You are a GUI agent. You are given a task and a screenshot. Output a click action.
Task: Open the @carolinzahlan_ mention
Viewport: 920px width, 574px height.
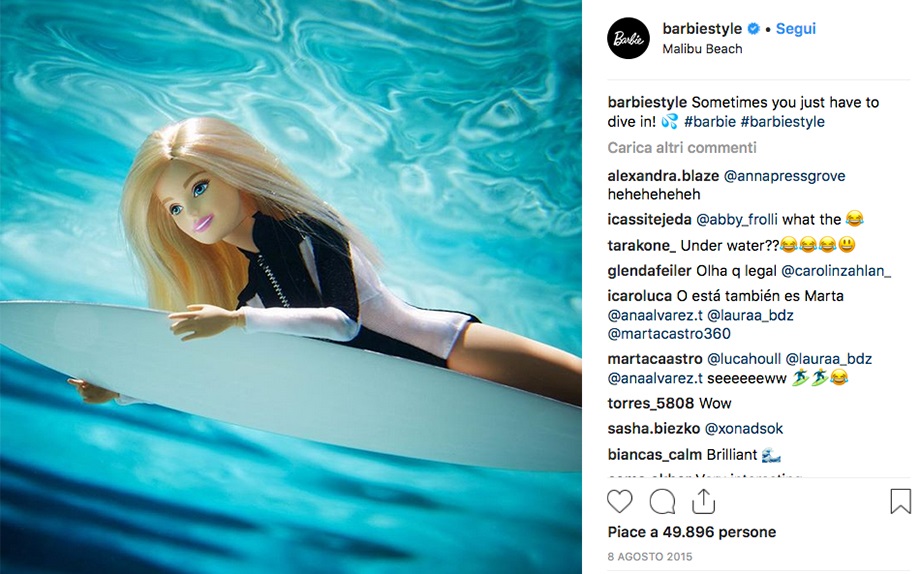pyautogui.click(x=836, y=271)
